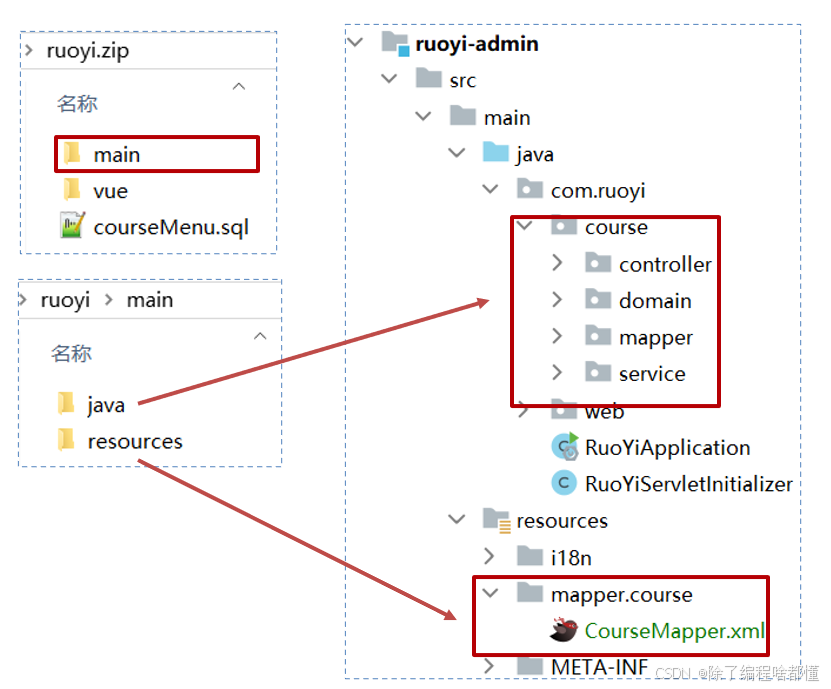Select the resources folder name in ruoyi main

135,441
